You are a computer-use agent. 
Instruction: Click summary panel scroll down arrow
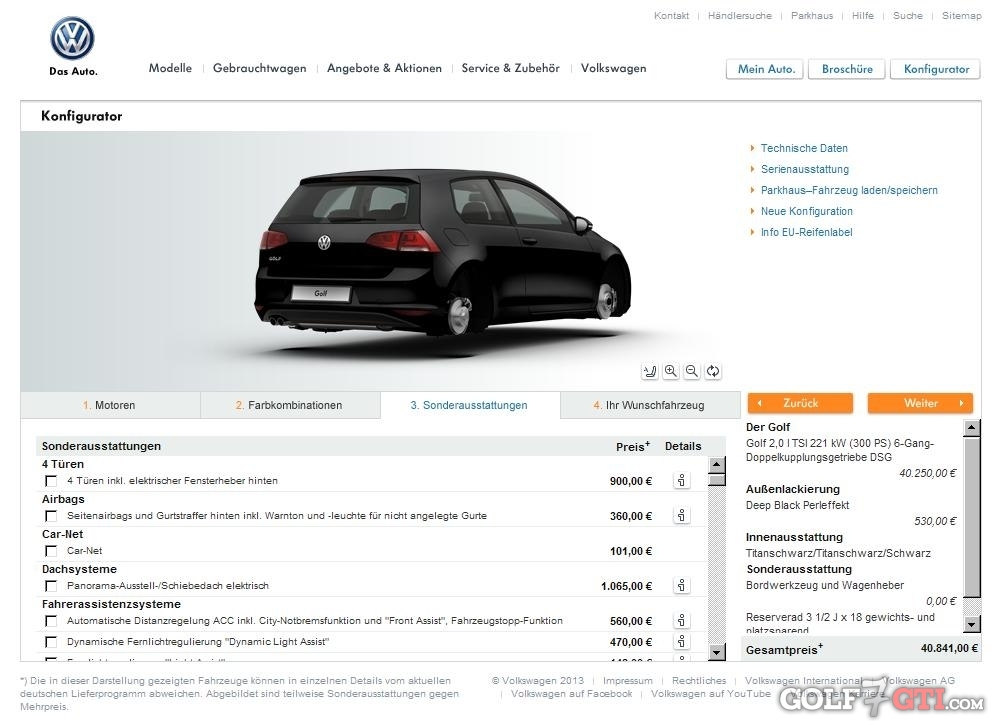pos(972,624)
